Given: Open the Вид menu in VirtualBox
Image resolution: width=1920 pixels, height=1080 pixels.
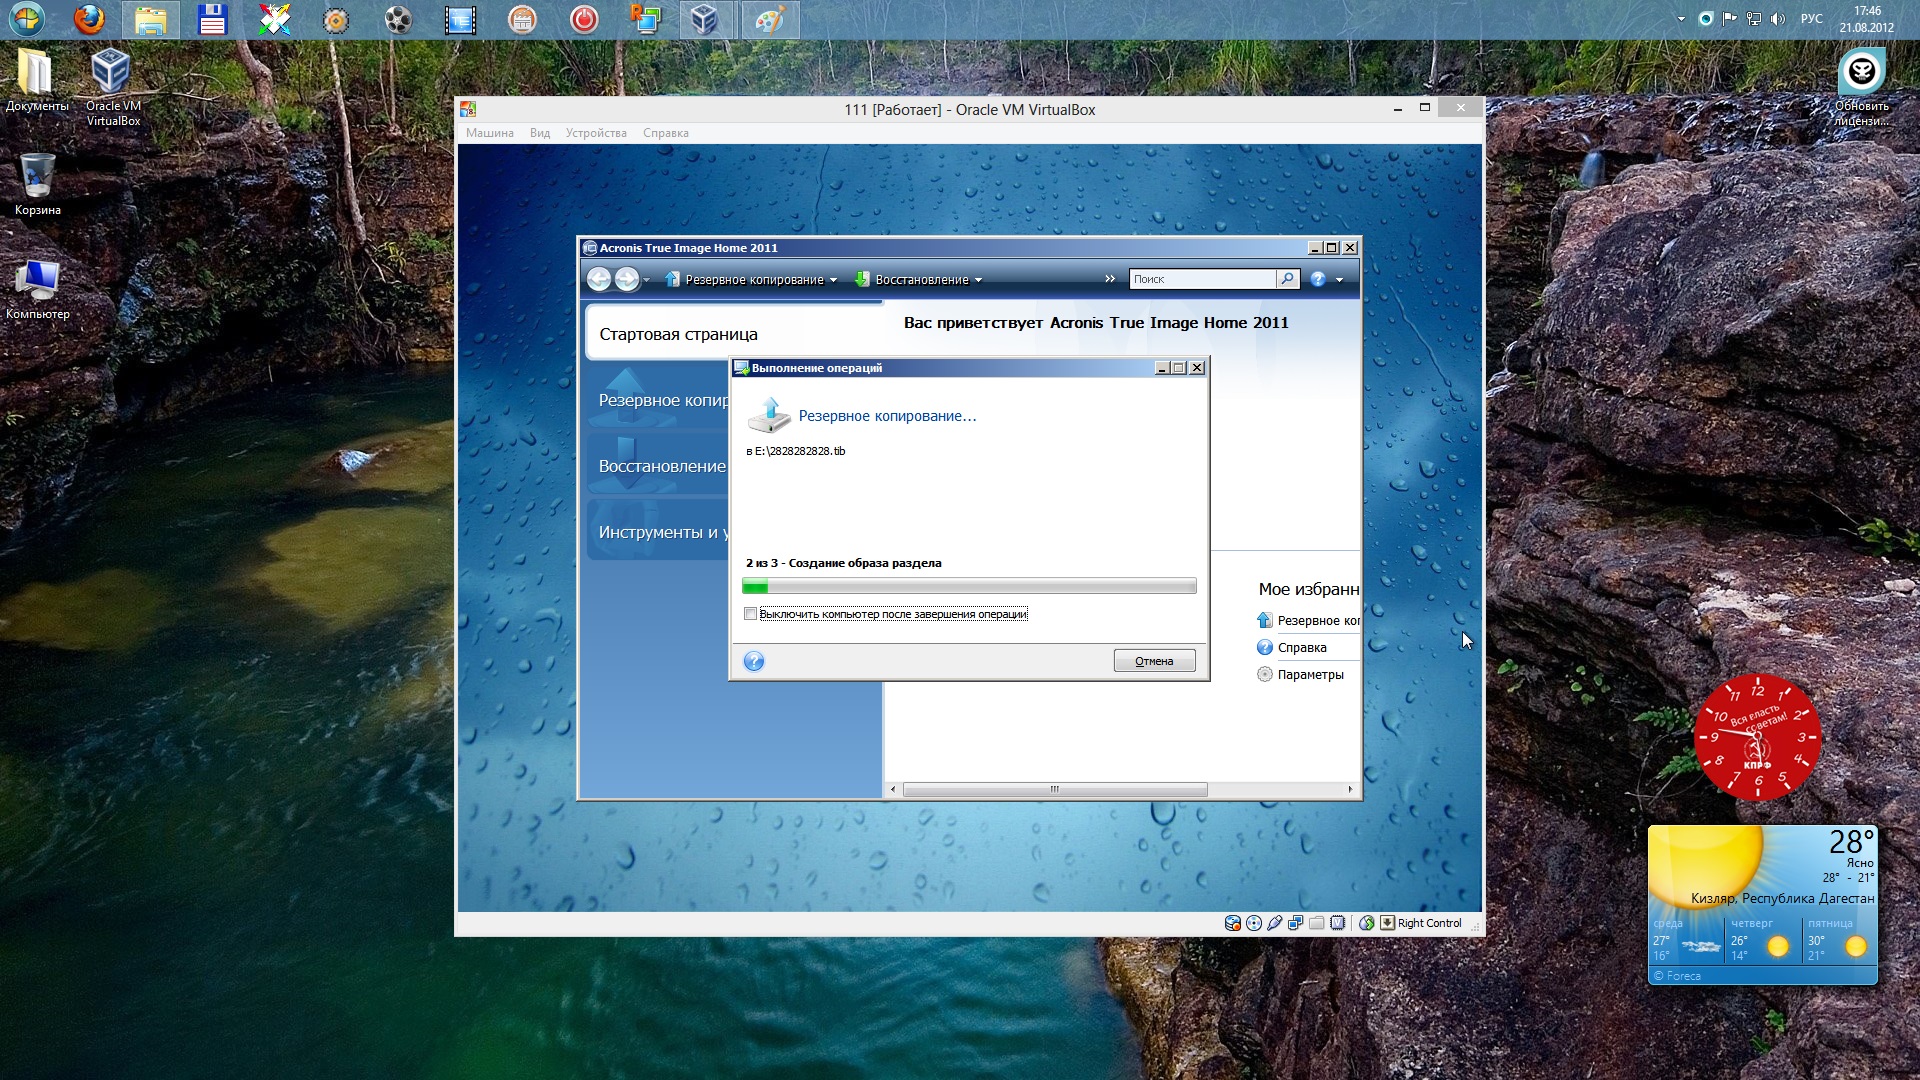Looking at the screenshot, I should pos(540,133).
